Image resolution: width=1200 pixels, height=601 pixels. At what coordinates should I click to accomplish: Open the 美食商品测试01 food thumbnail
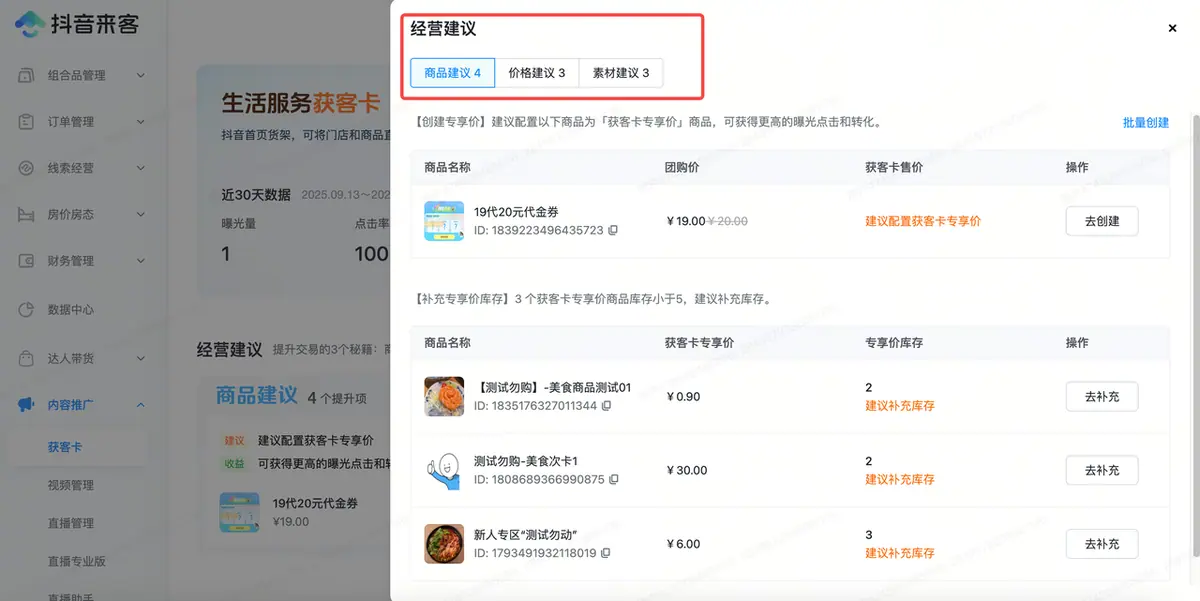(444, 397)
